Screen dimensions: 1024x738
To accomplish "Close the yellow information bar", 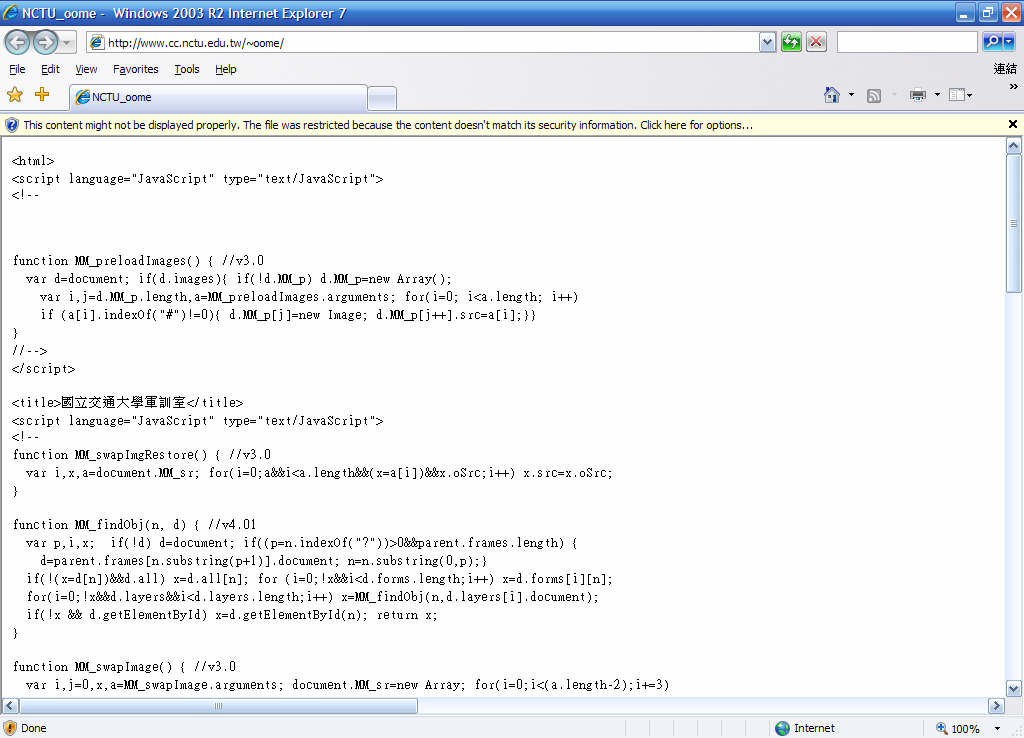I will click(x=1012, y=125).
